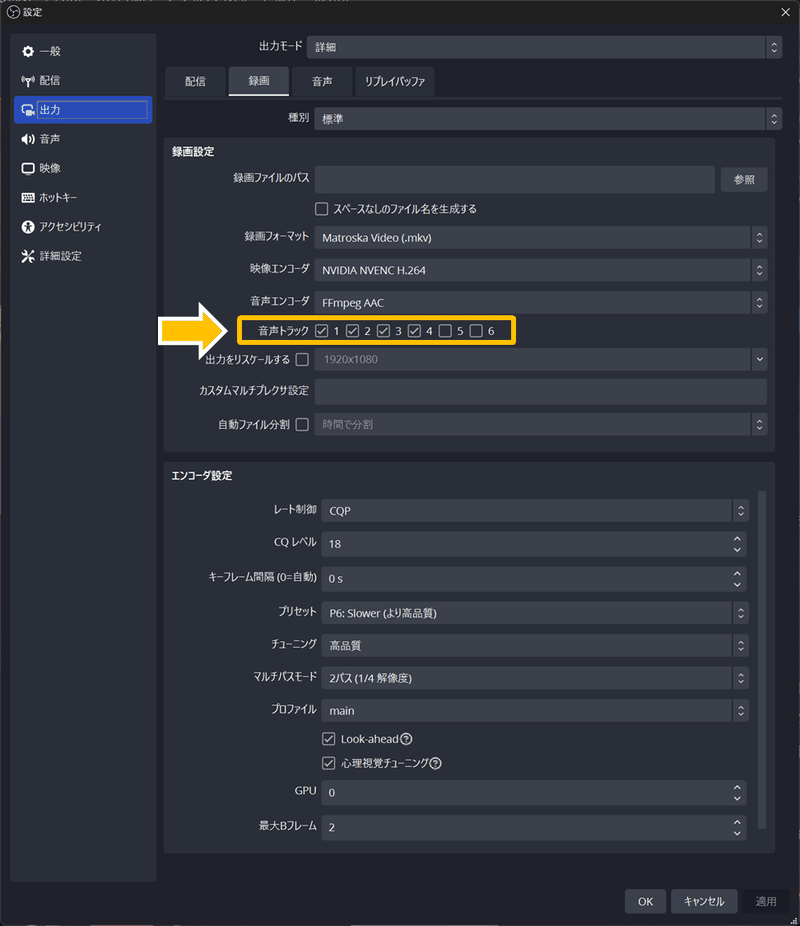Open the 映像エンコーダ dropdown
Viewport: 800px width, 926px height.
coord(541,270)
